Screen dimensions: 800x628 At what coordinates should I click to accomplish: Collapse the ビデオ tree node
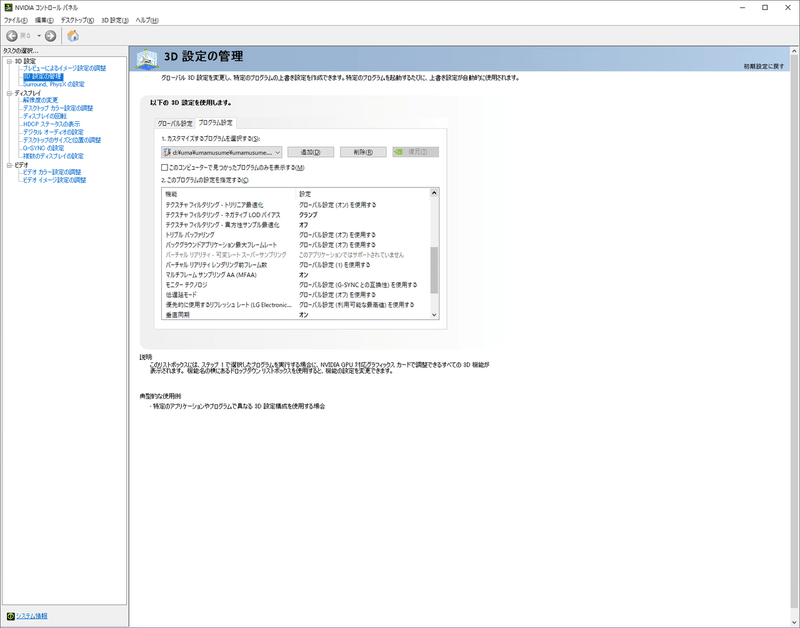pyautogui.click(x=9, y=165)
